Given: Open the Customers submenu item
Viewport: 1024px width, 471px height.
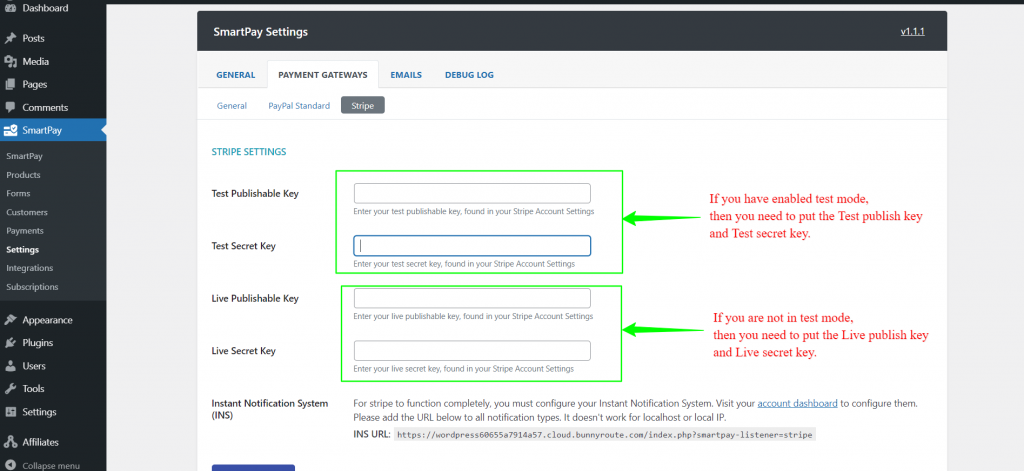Looking at the screenshot, I should pyautogui.click(x=27, y=212).
